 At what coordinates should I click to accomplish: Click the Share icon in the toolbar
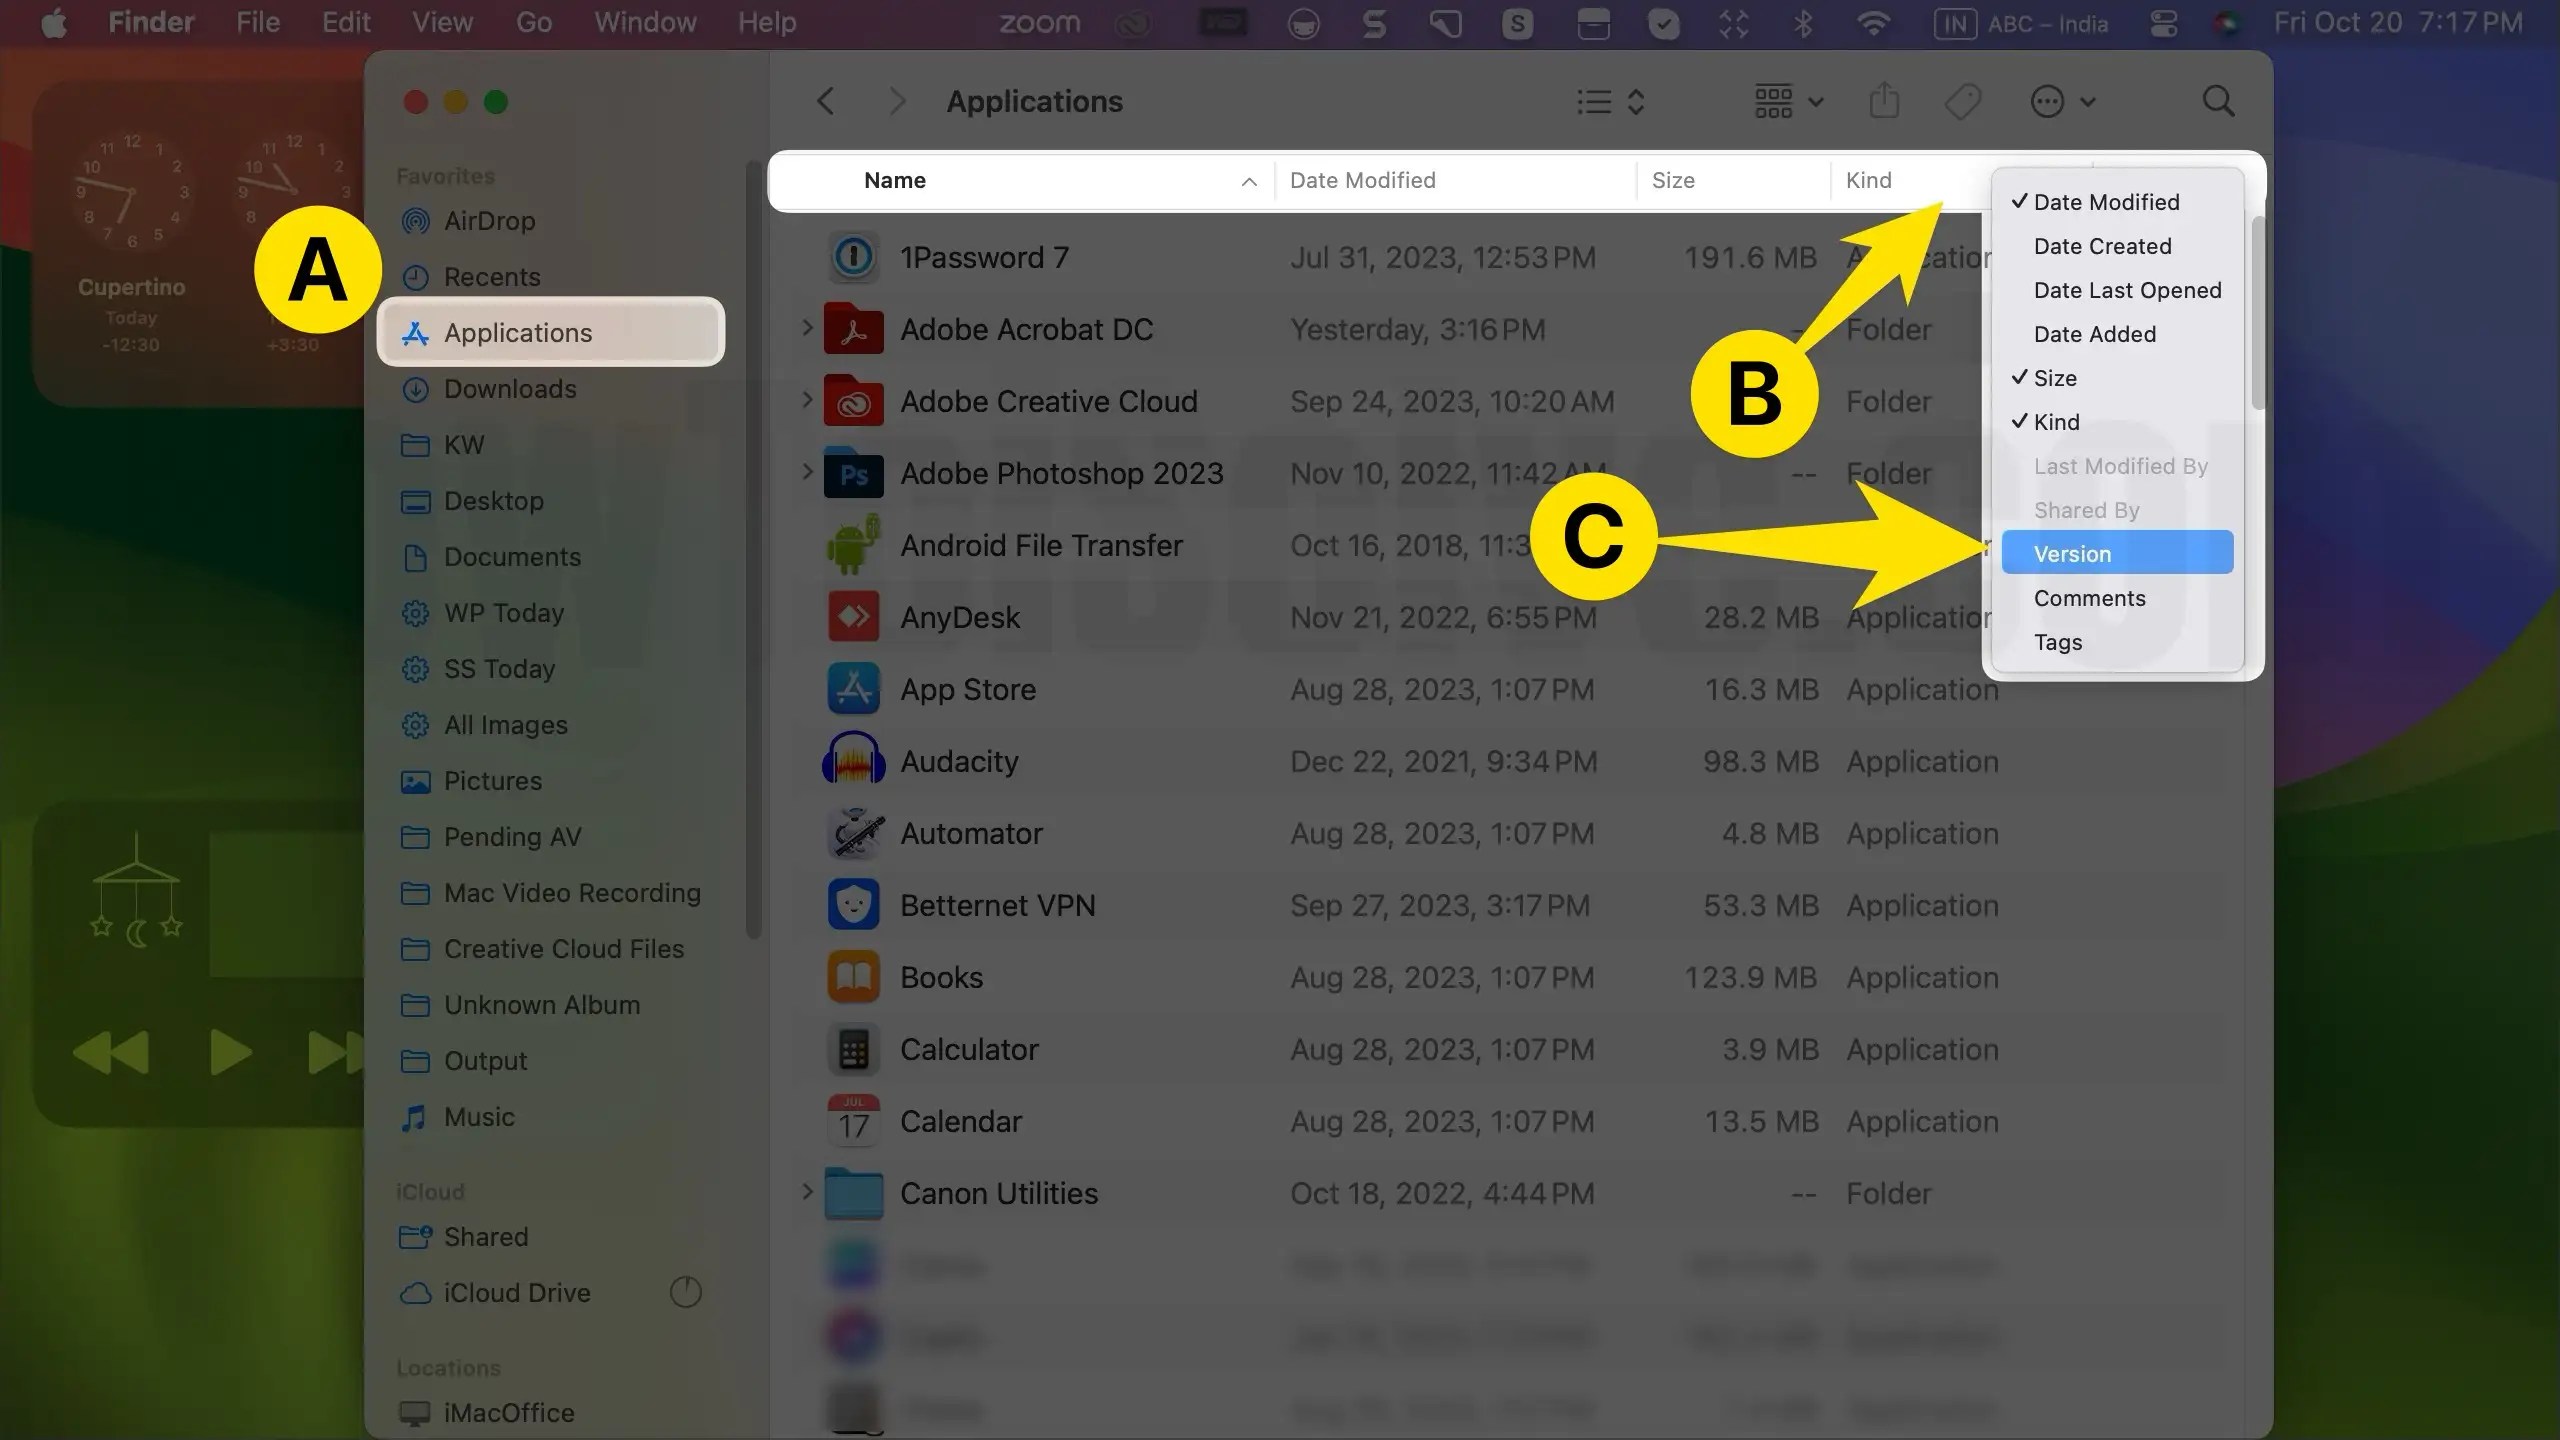(x=1883, y=101)
